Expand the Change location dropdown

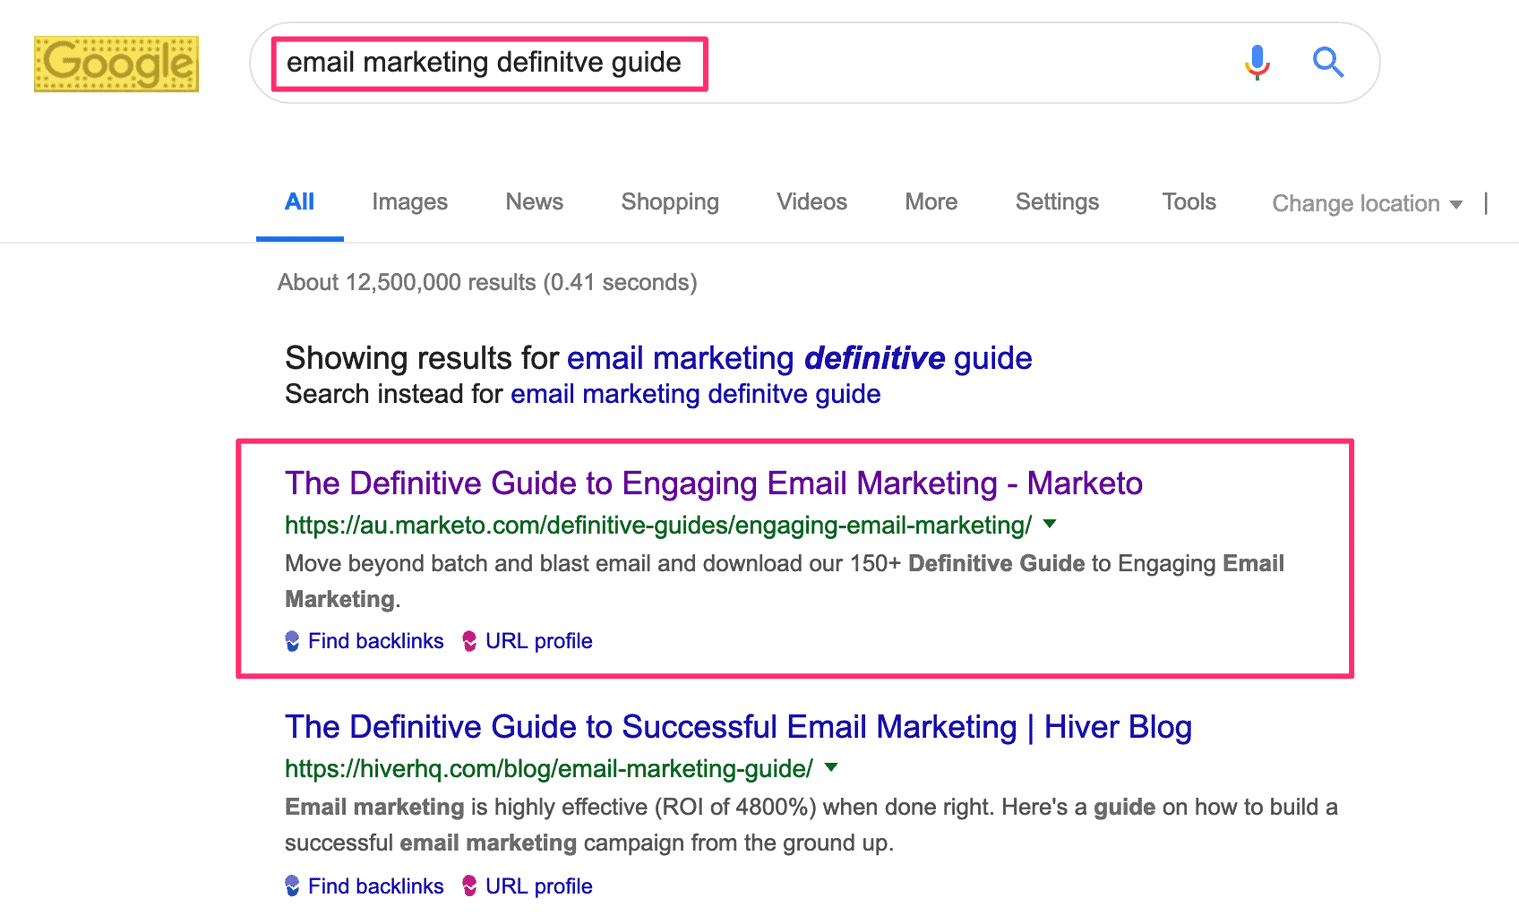pyautogui.click(x=1366, y=204)
